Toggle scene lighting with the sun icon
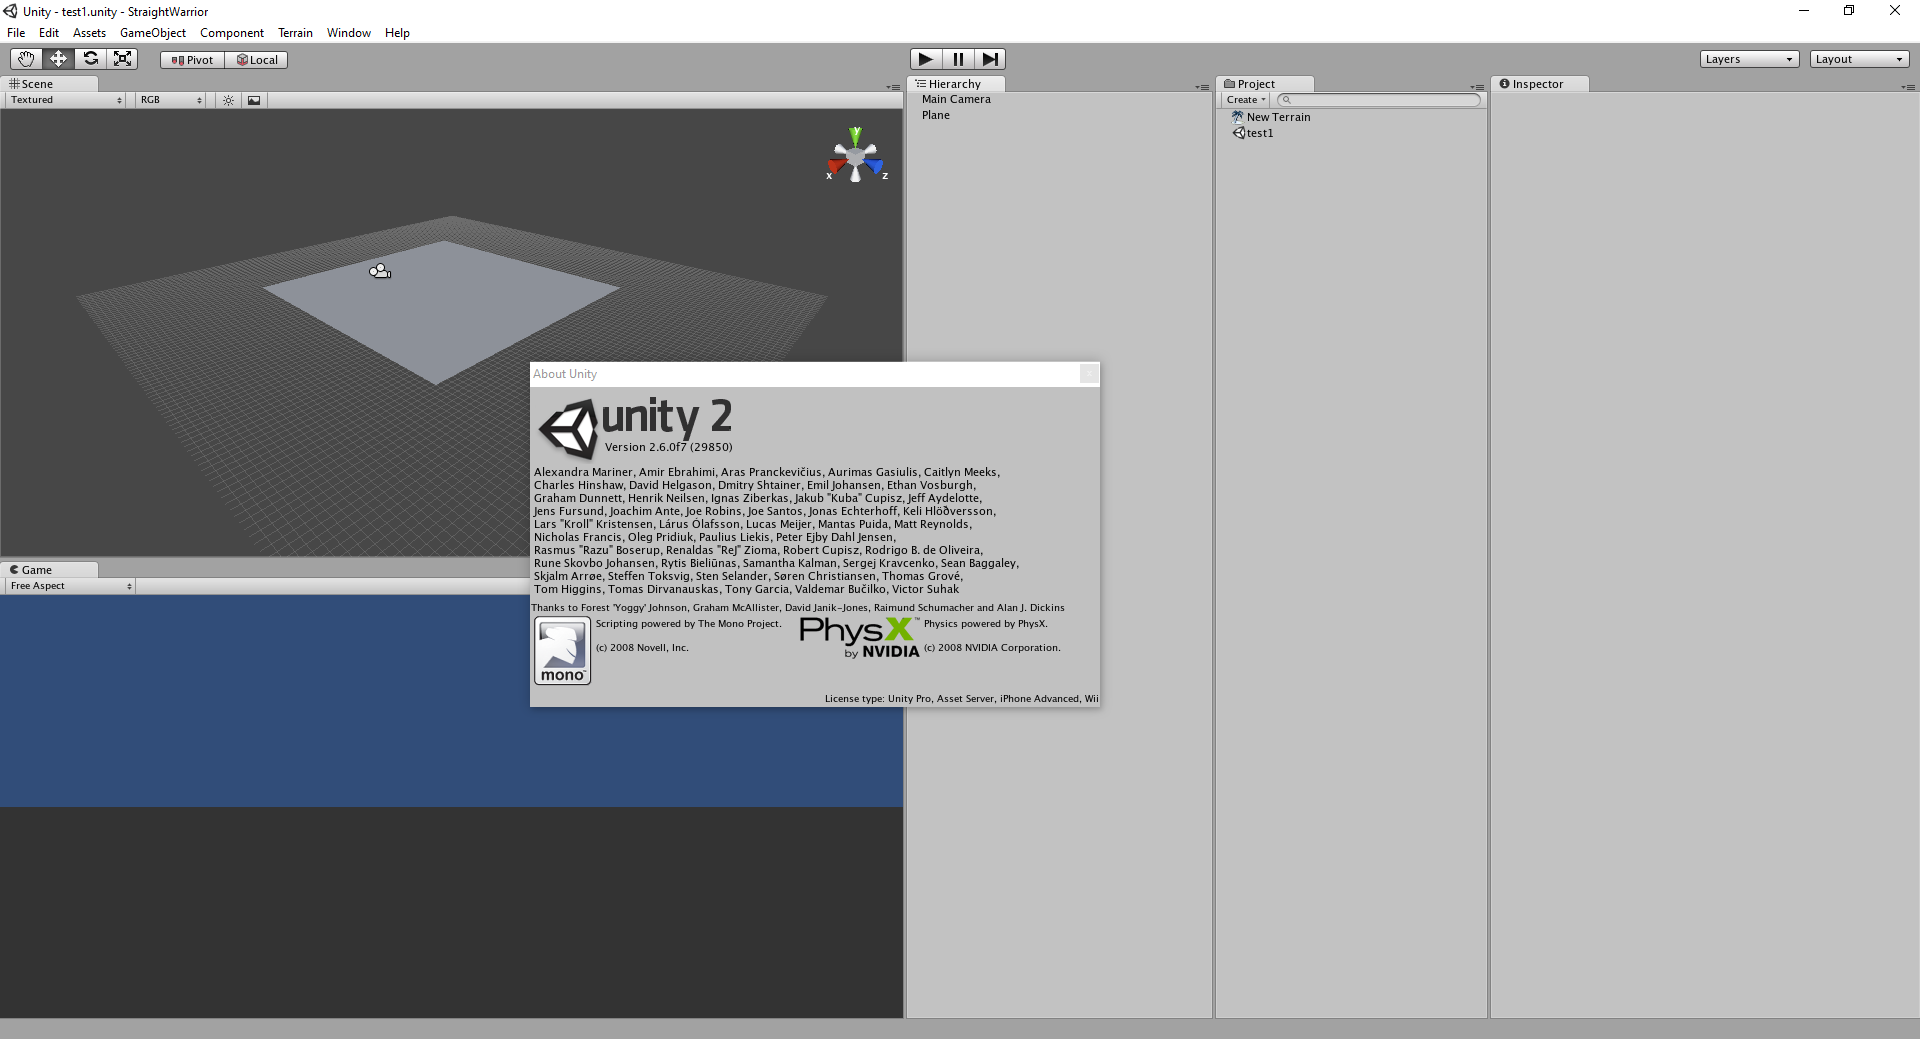The image size is (1920, 1039). coord(229,100)
